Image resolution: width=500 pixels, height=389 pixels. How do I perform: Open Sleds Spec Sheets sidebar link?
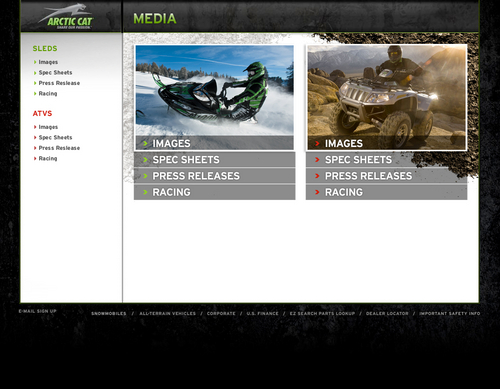55,72
